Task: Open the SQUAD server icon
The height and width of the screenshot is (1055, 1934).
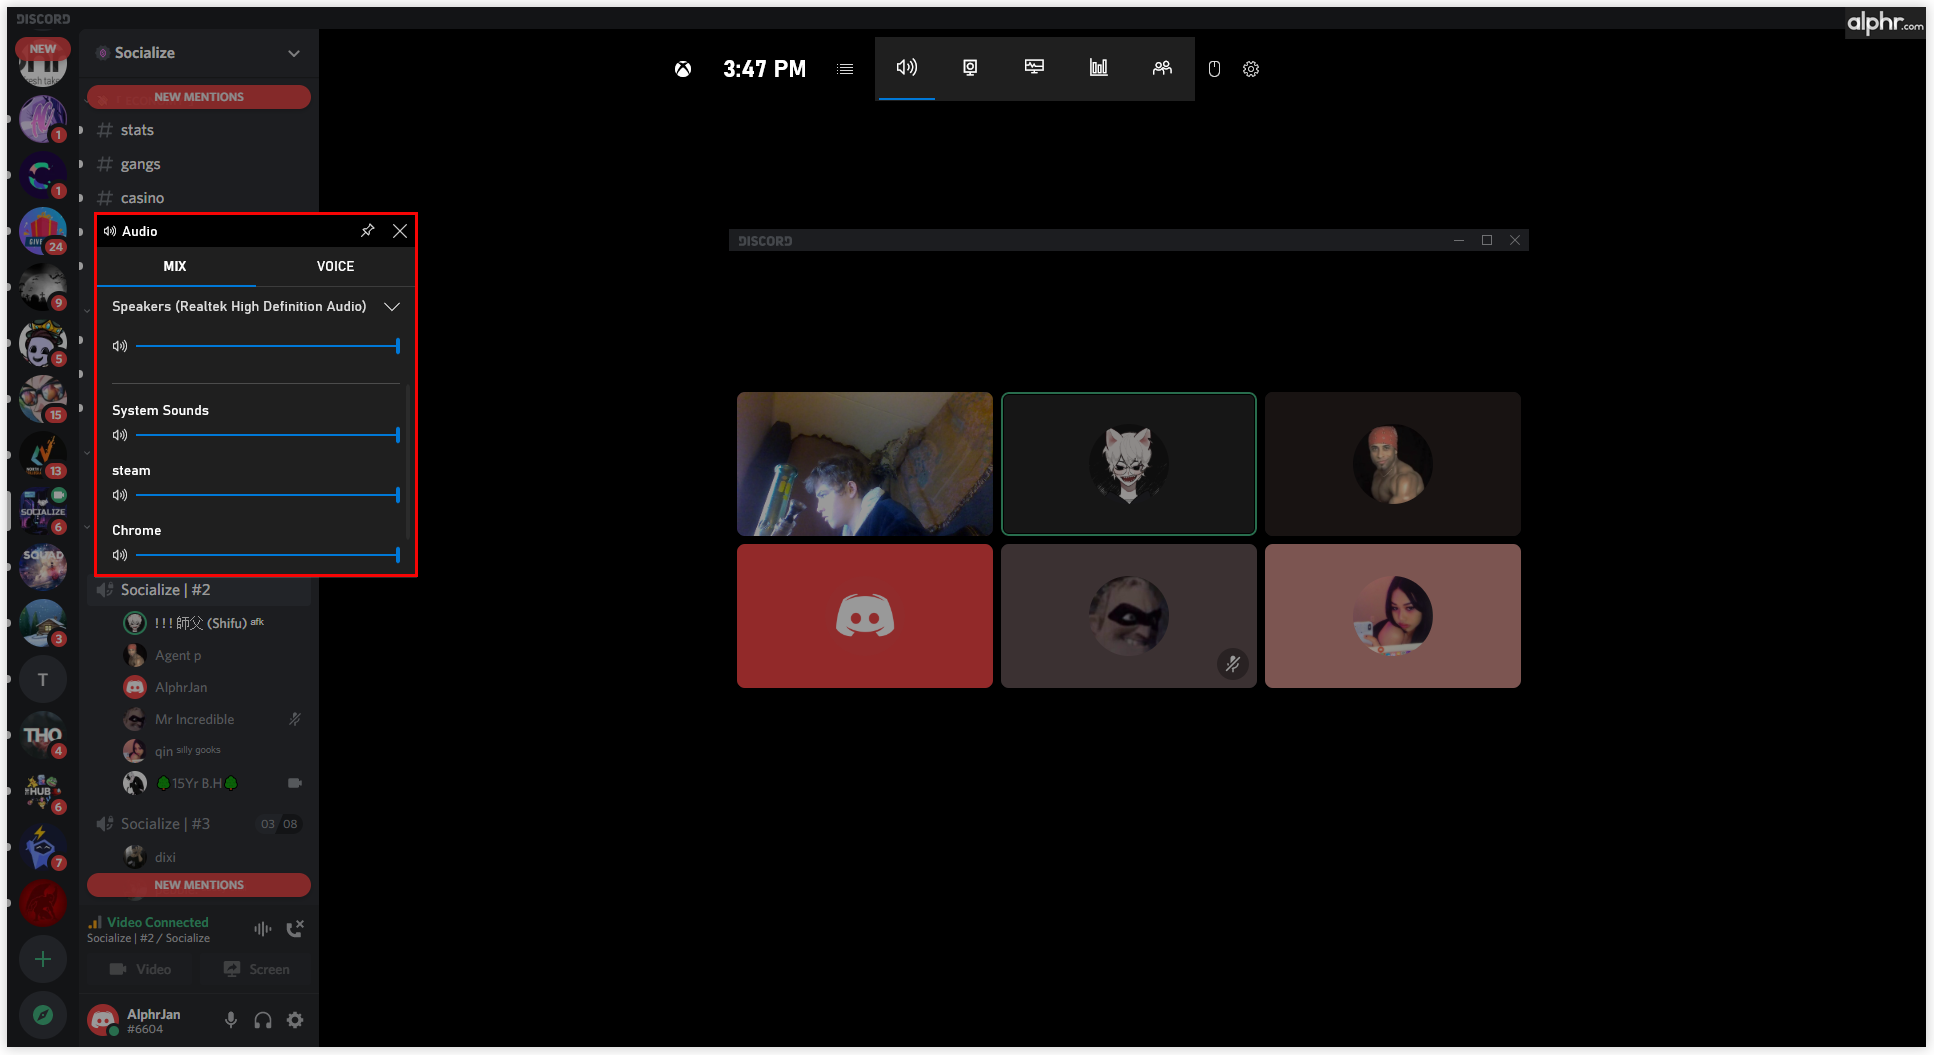Action: pos(43,568)
